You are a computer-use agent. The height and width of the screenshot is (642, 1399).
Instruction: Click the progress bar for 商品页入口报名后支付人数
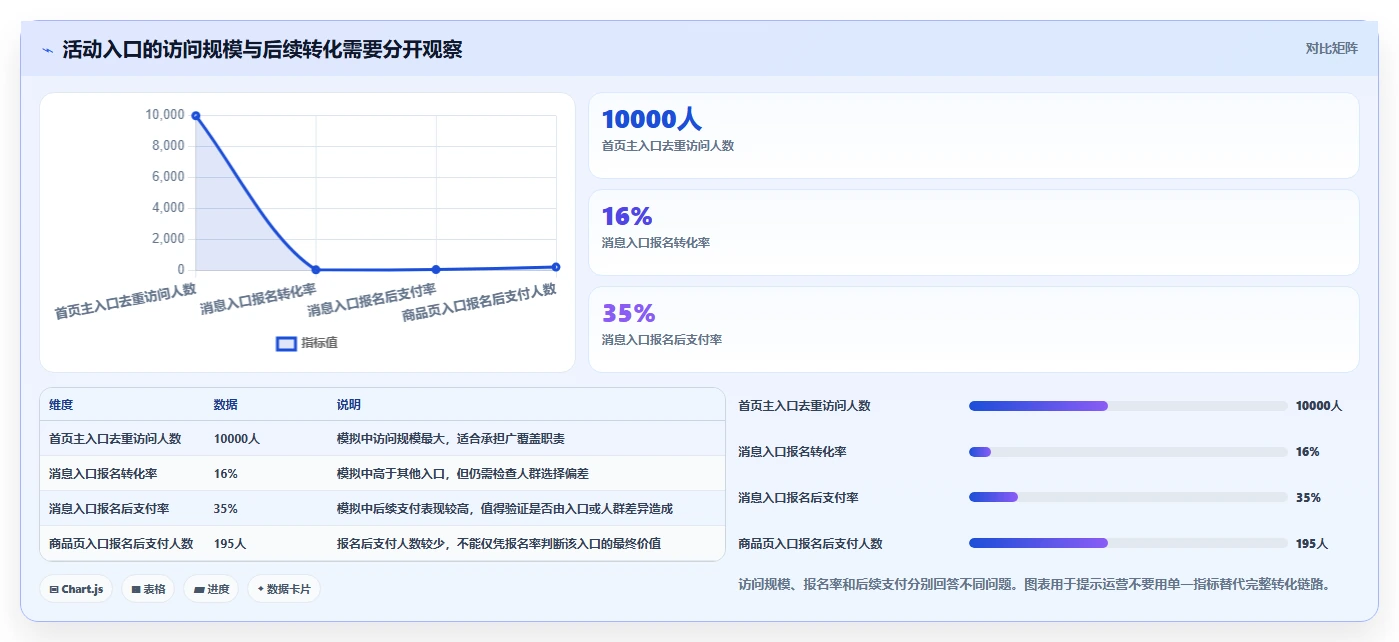(1128, 543)
